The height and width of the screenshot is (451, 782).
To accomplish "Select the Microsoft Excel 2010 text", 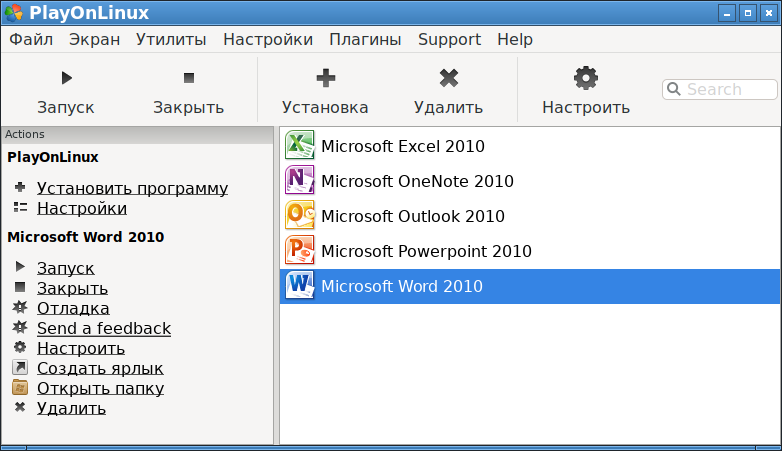I will click(x=403, y=146).
